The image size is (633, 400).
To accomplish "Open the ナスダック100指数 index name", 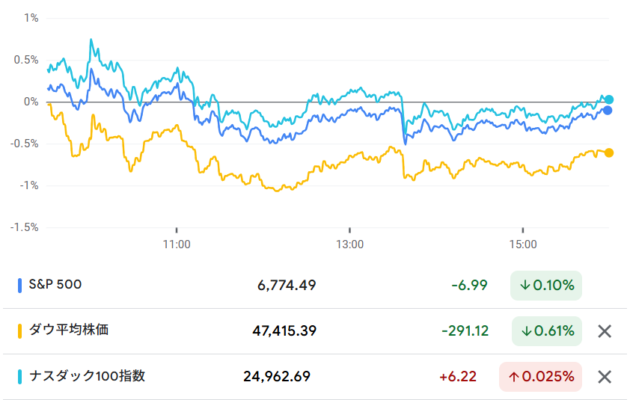I will click(88, 377).
